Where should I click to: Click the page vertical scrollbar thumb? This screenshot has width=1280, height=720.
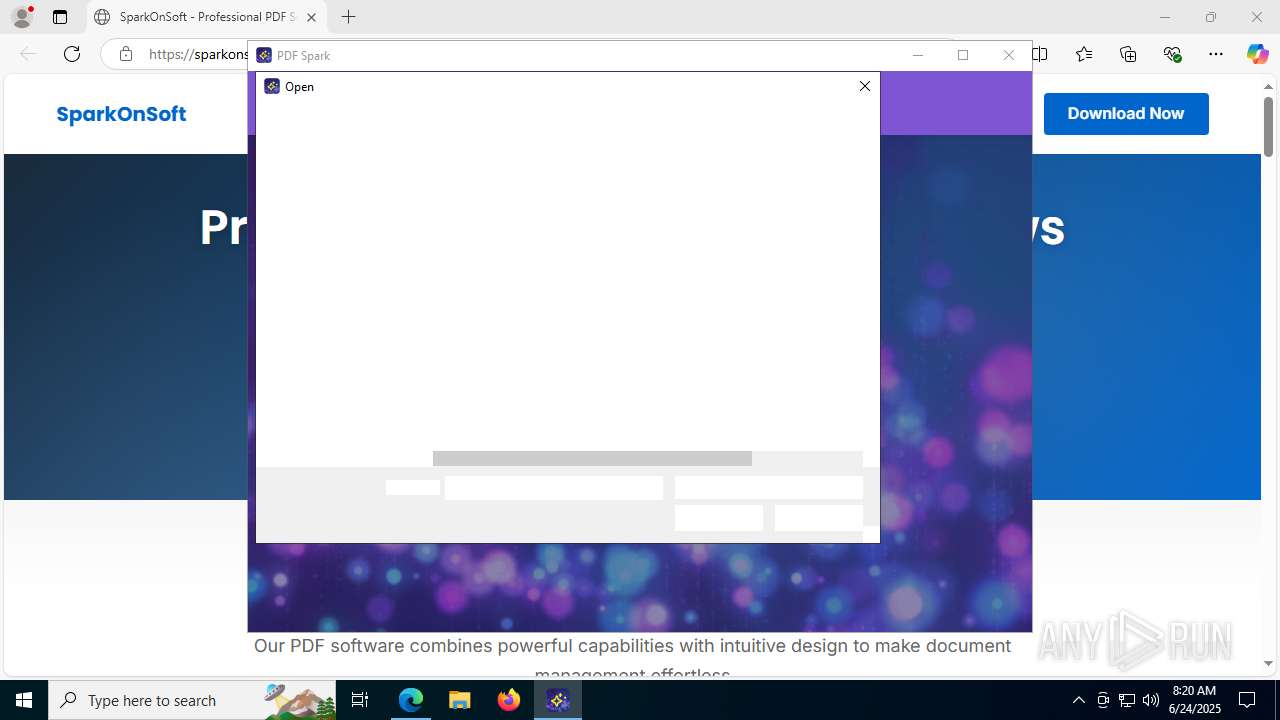1268,127
